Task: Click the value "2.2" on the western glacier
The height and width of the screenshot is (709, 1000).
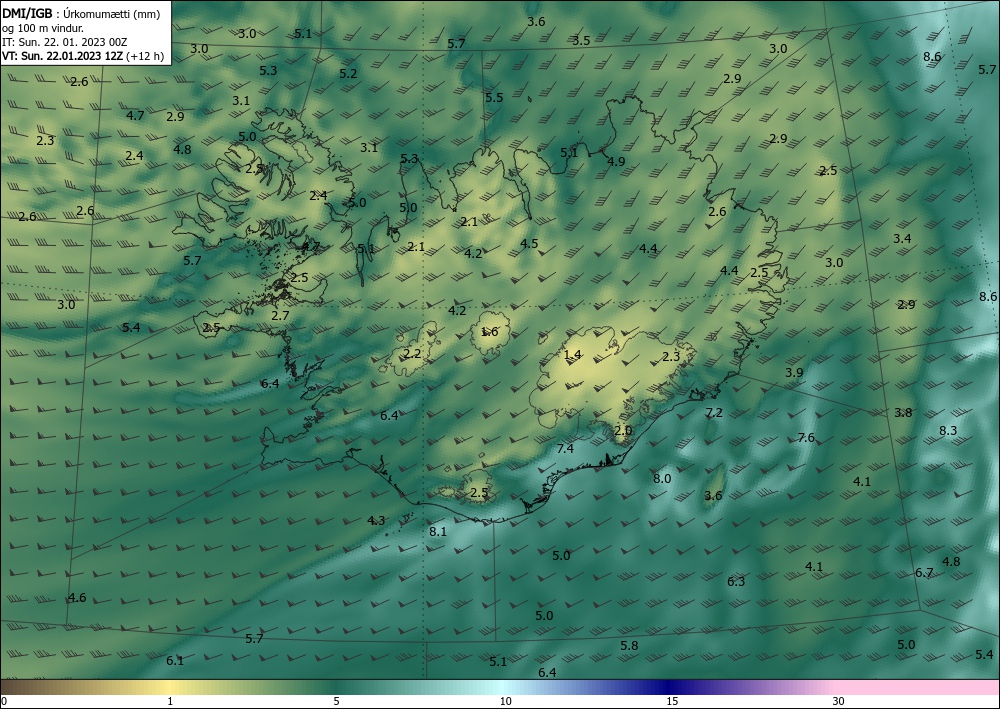Action: [413, 353]
